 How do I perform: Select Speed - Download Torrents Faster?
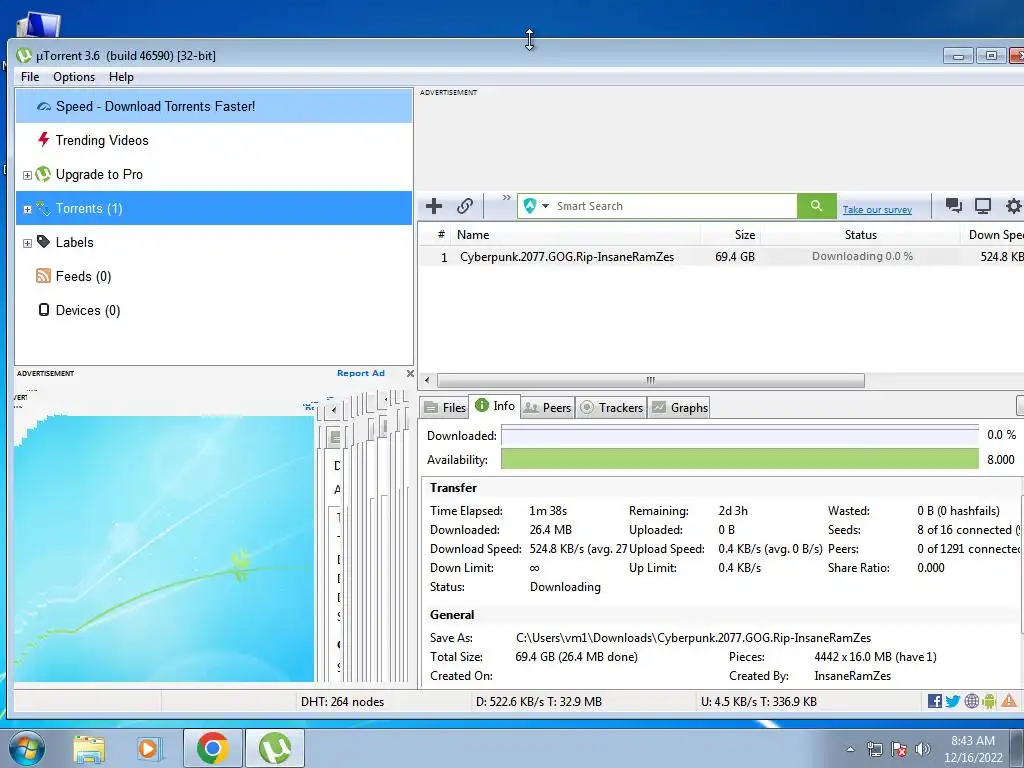tap(214, 106)
